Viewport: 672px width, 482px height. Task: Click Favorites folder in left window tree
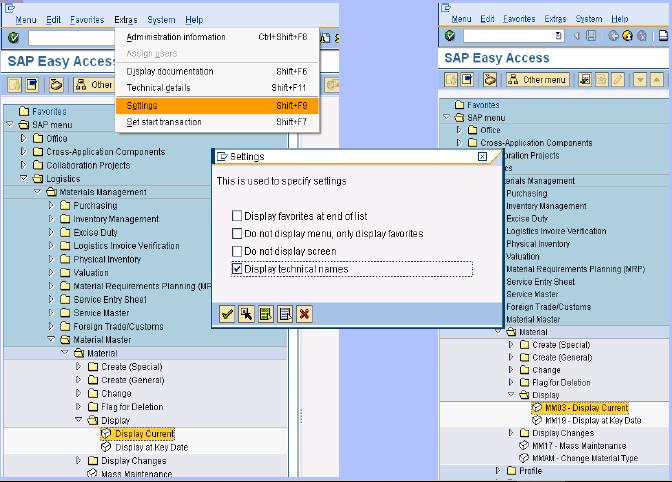pos(49,111)
